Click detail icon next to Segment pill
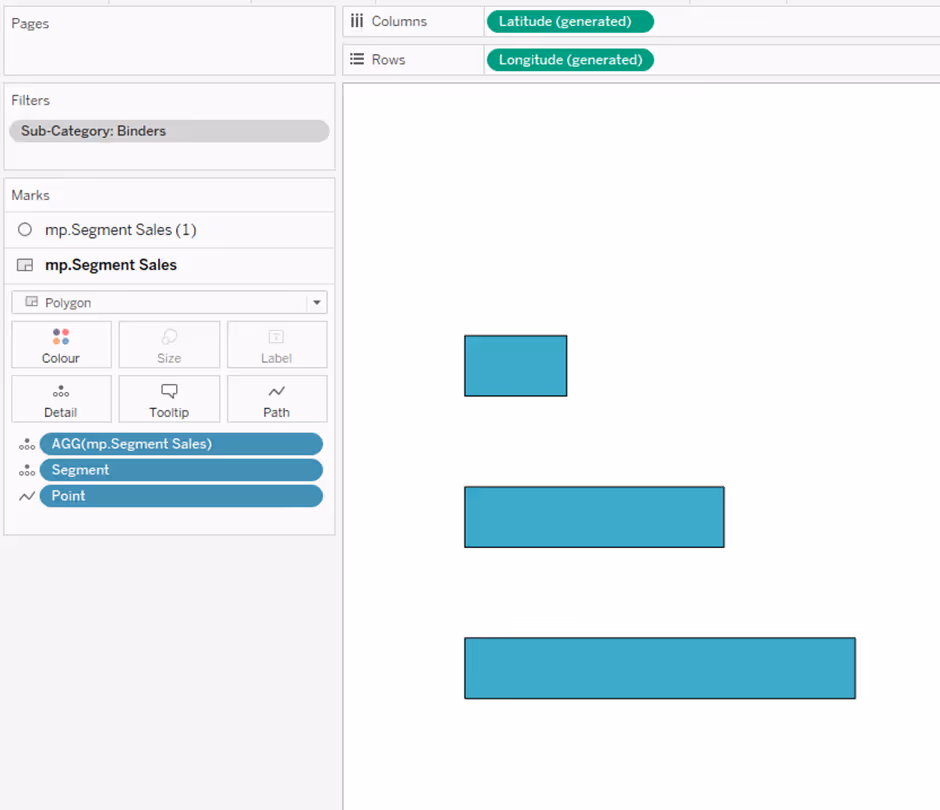Image resolution: width=940 pixels, height=810 pixels. pyautogui.click(x=26, y=471)
